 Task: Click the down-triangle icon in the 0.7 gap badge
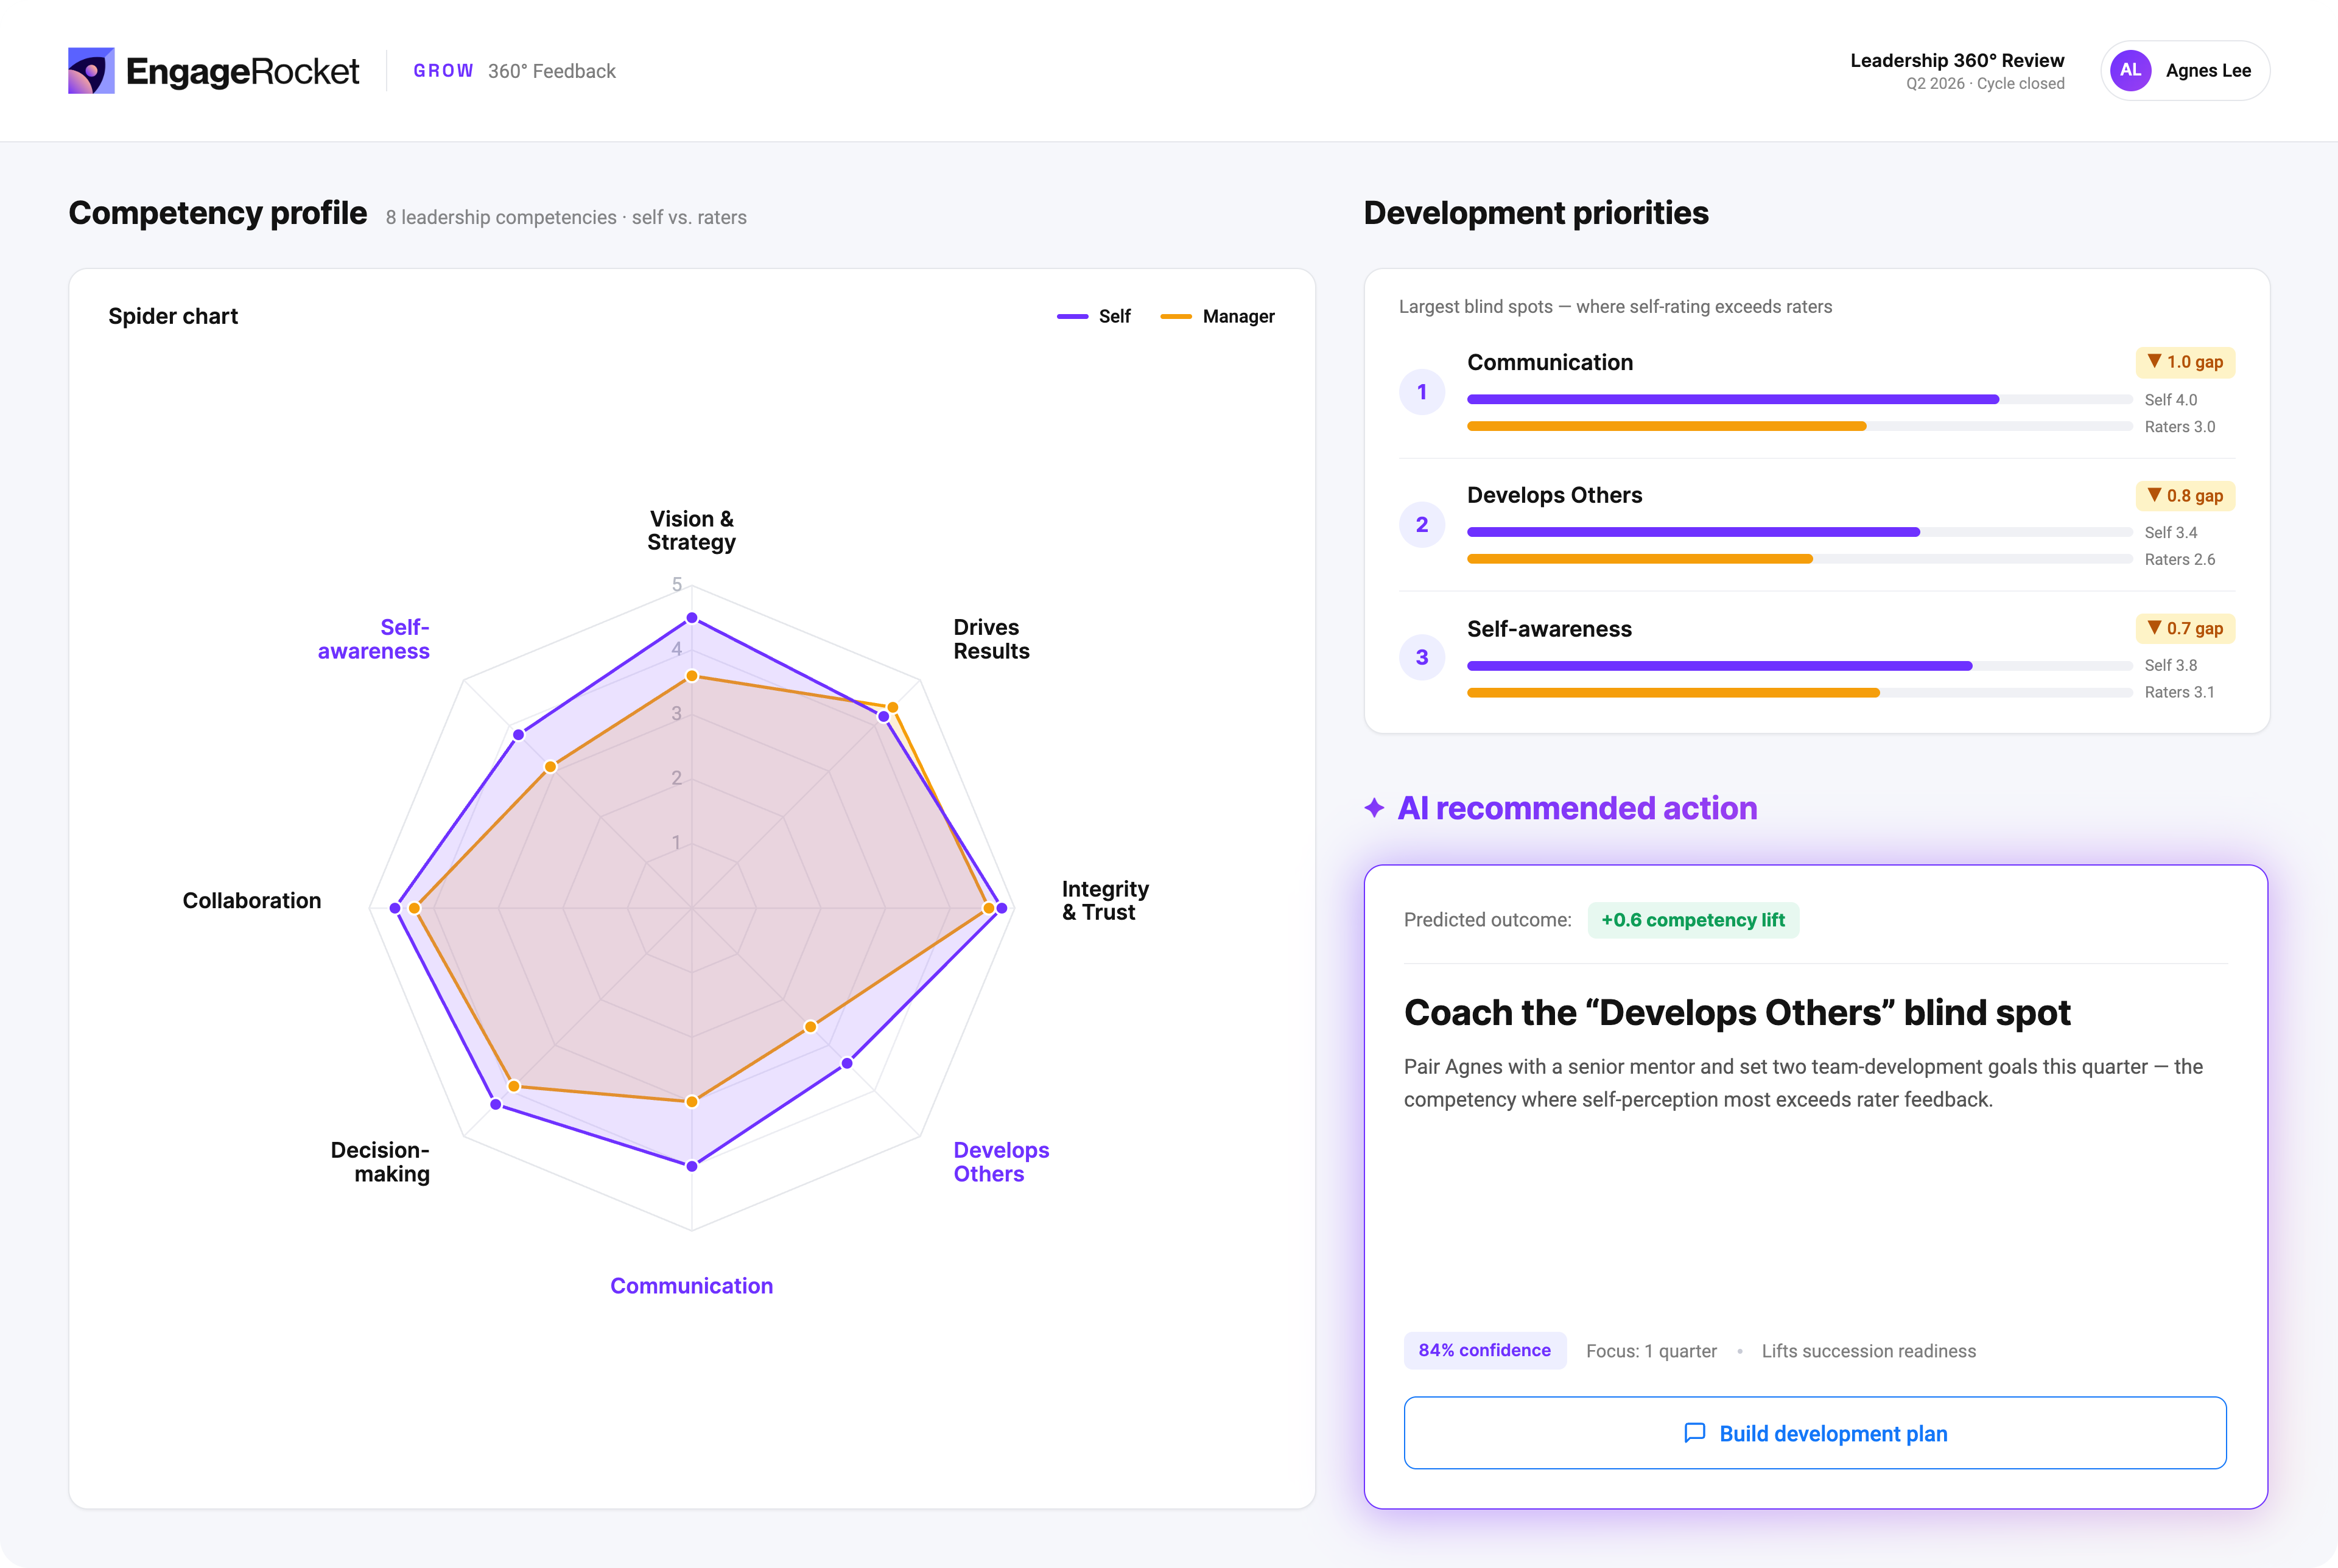pos(2154,628)
